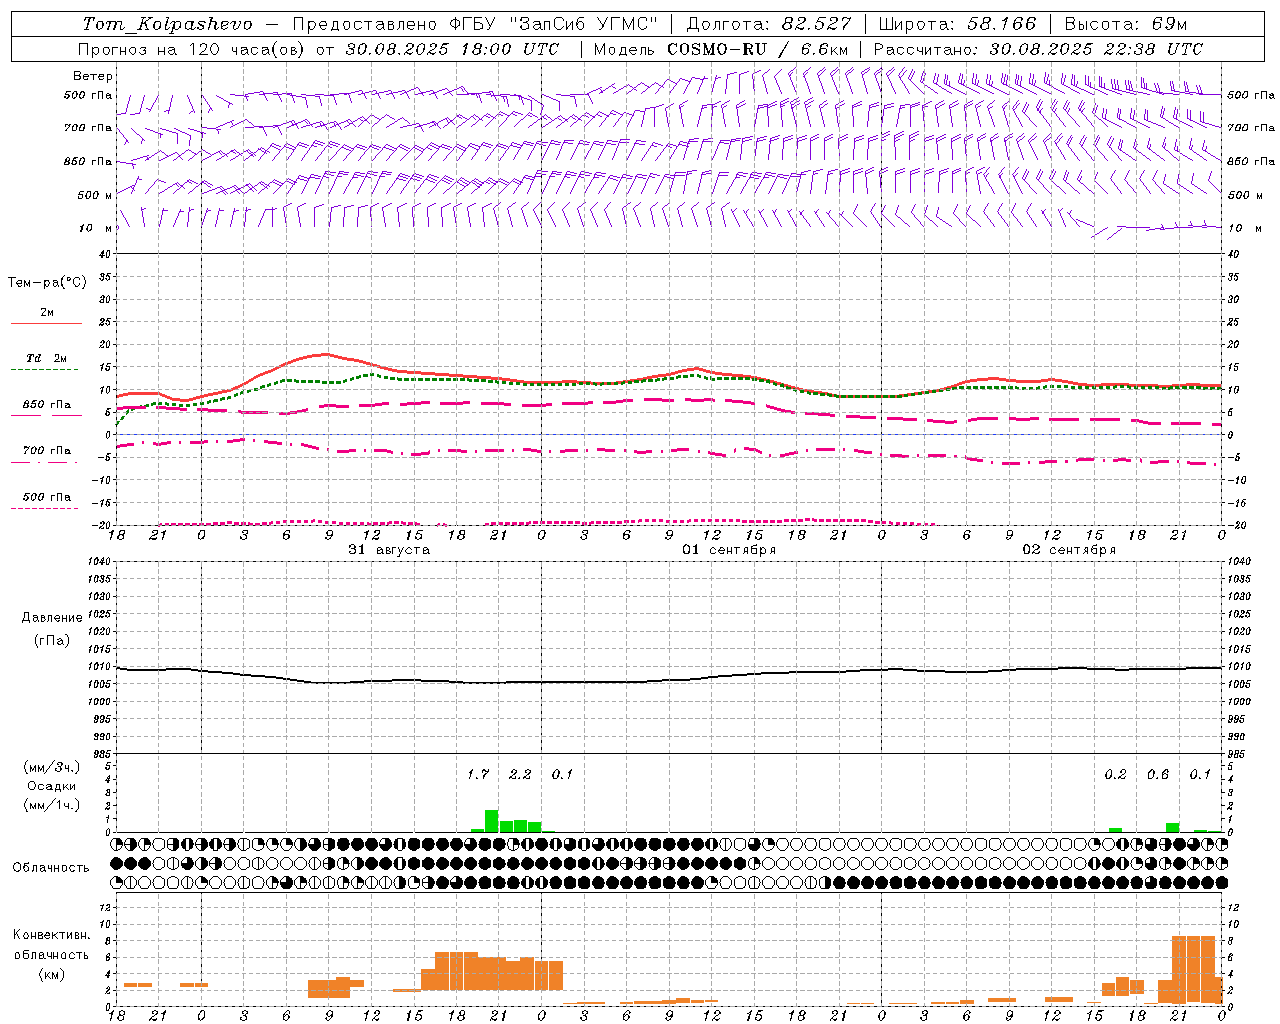The width and height of the screenshot is (1280, 1024).
Task: Click the 2.2 precipitation value
Action: tap(520, 774)
